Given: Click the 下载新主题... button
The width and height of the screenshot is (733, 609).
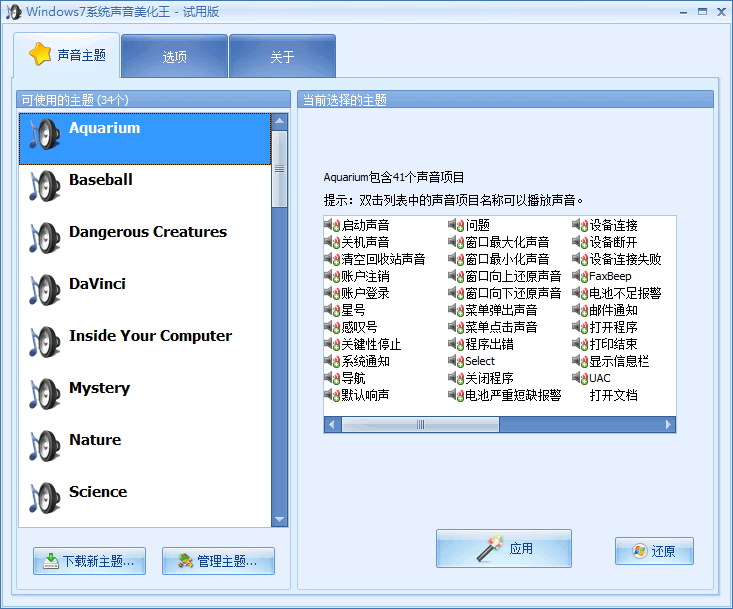Looking at the screenshot, I should (x=89, y=561).
